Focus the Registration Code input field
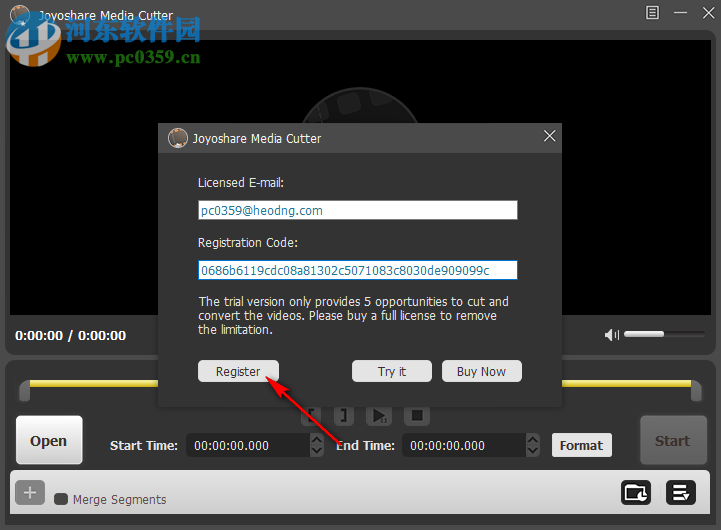The image size is (721, 530). pyautogui.click(x=358, y=270)
